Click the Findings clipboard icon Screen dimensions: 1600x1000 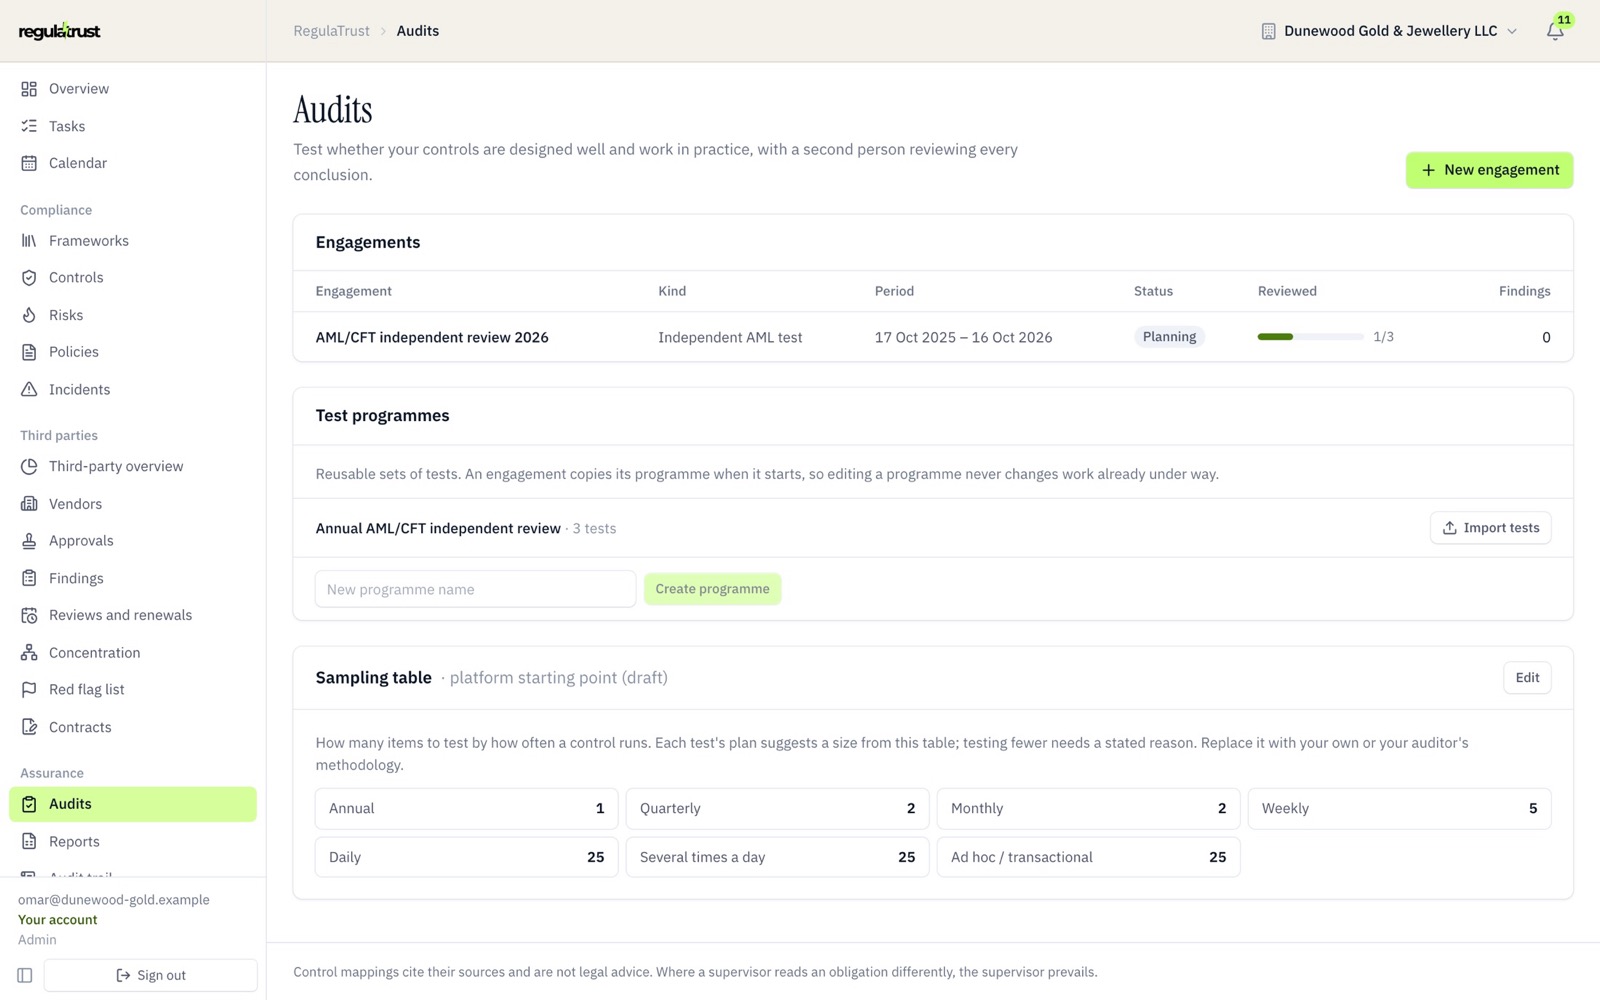coord(29,578)
